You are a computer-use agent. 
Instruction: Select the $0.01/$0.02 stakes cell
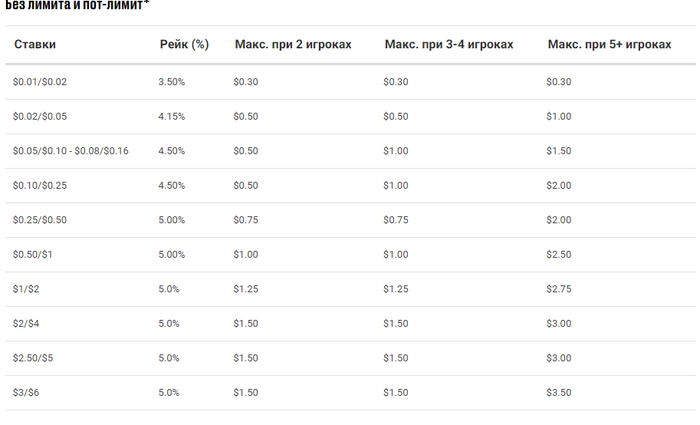[40, 82]
